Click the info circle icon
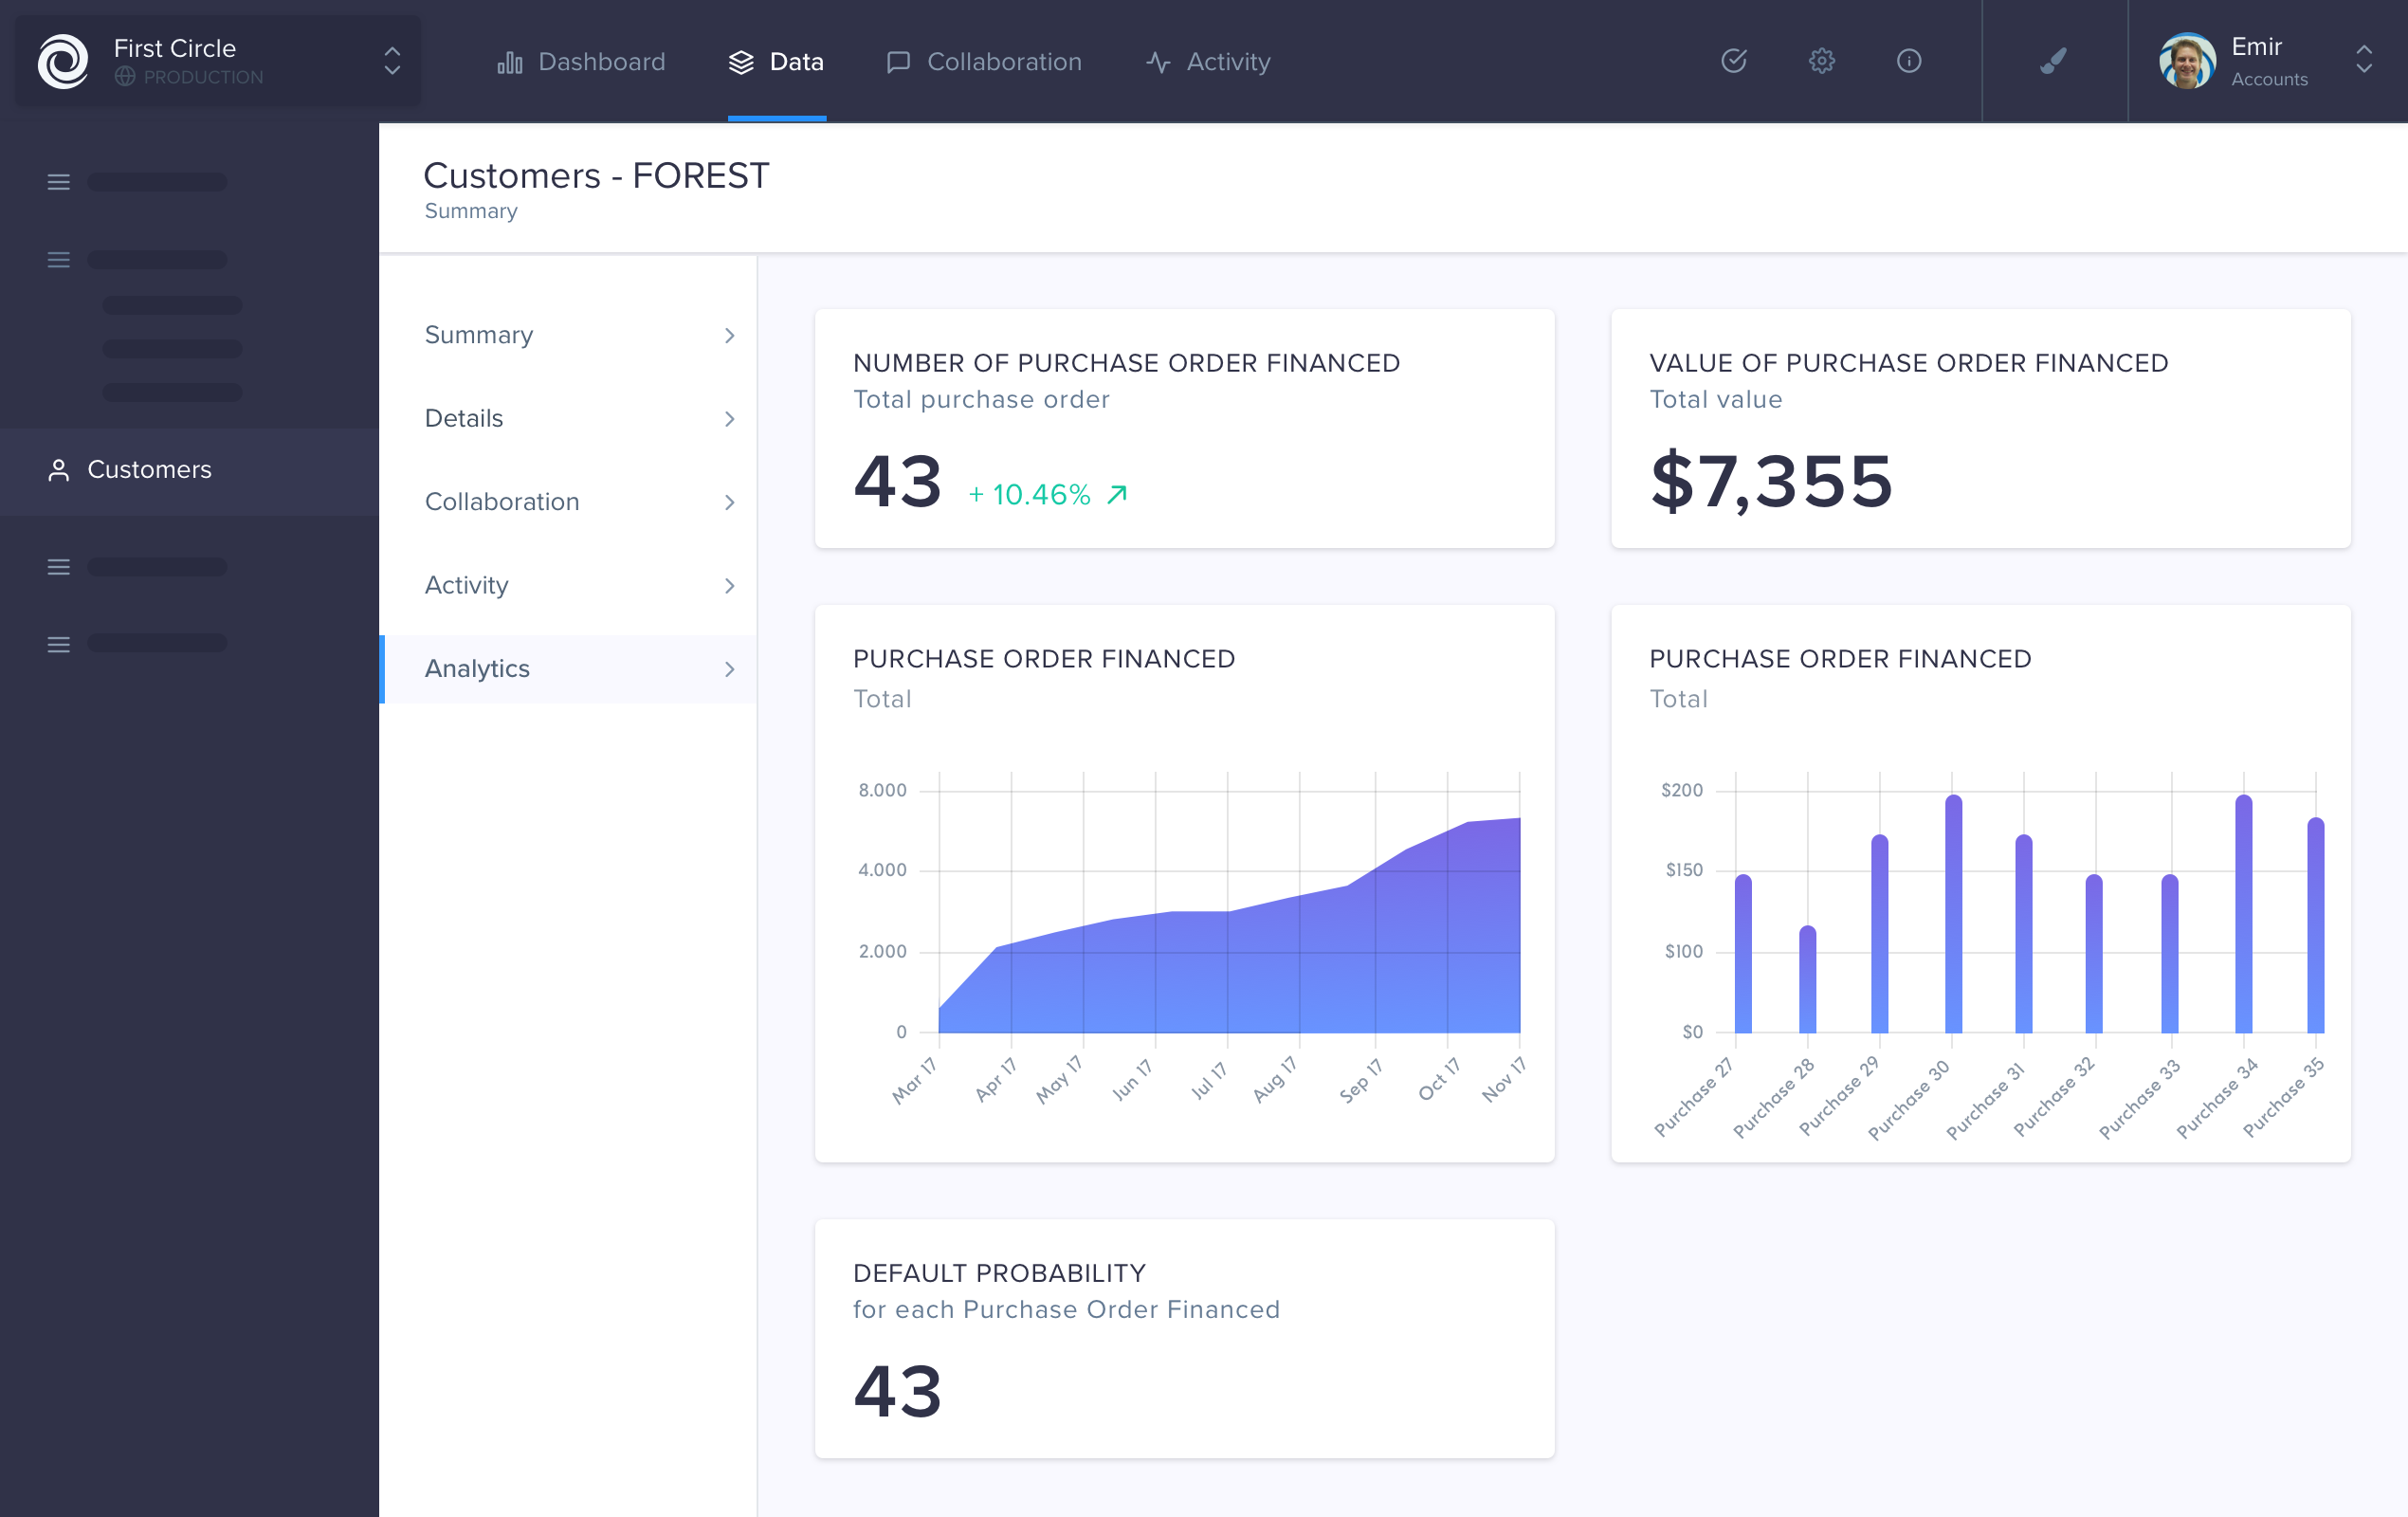 point(1908,61)
